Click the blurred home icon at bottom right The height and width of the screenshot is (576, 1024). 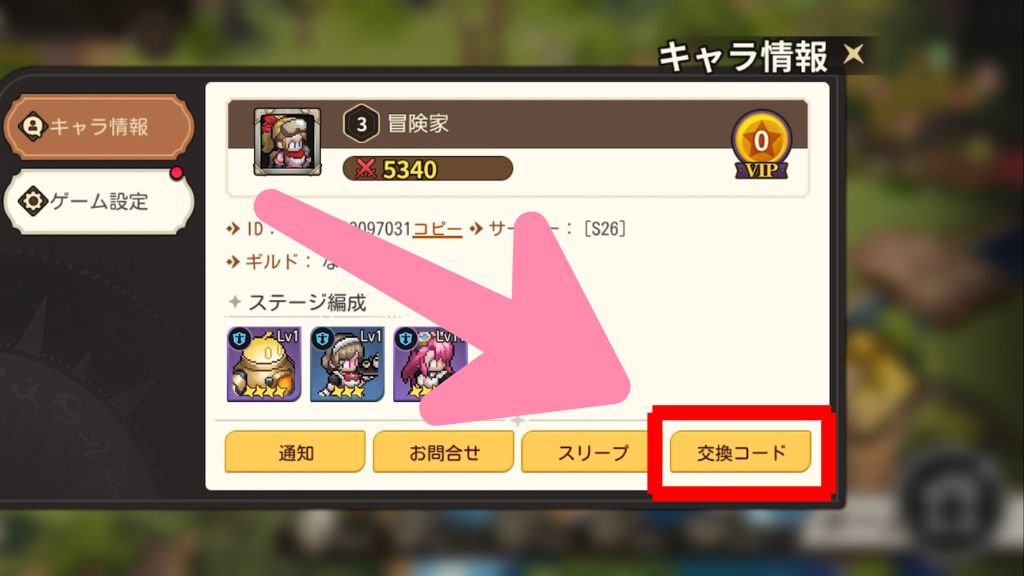tap(952, 500)
